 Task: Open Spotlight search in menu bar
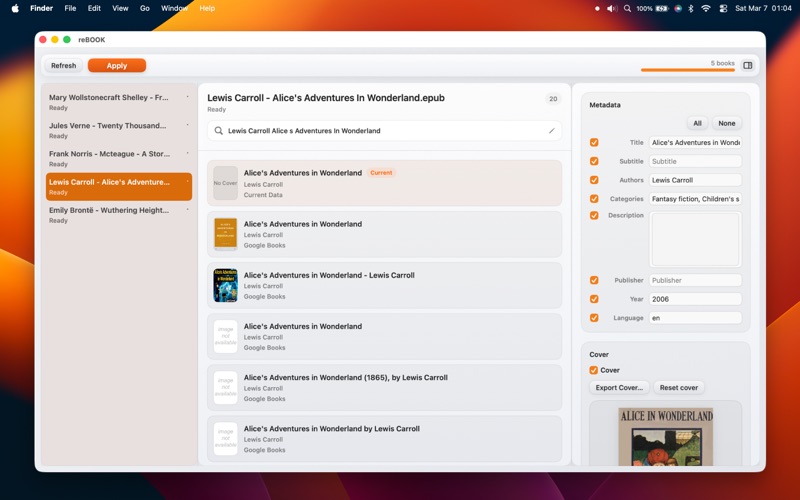click(627, 8)
